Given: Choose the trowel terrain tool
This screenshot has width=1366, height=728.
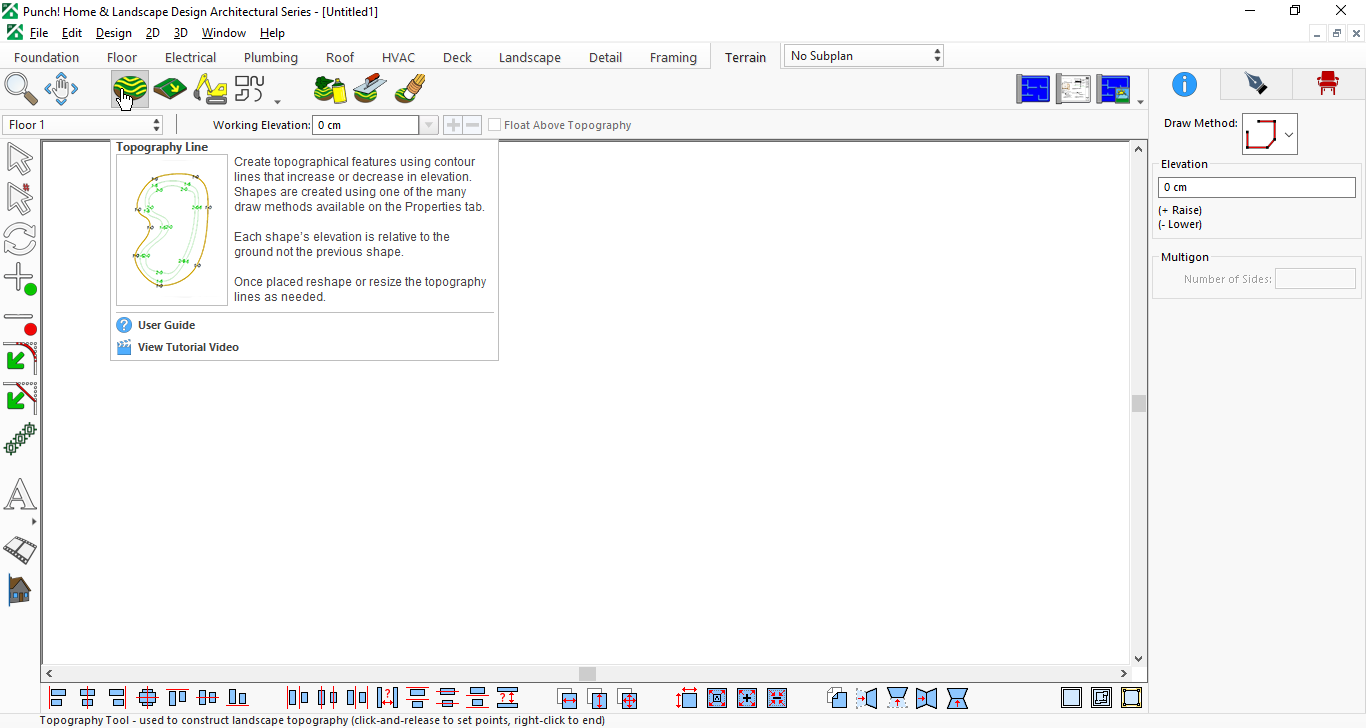Looking at the screenshot, I should [x=369, y=89].
